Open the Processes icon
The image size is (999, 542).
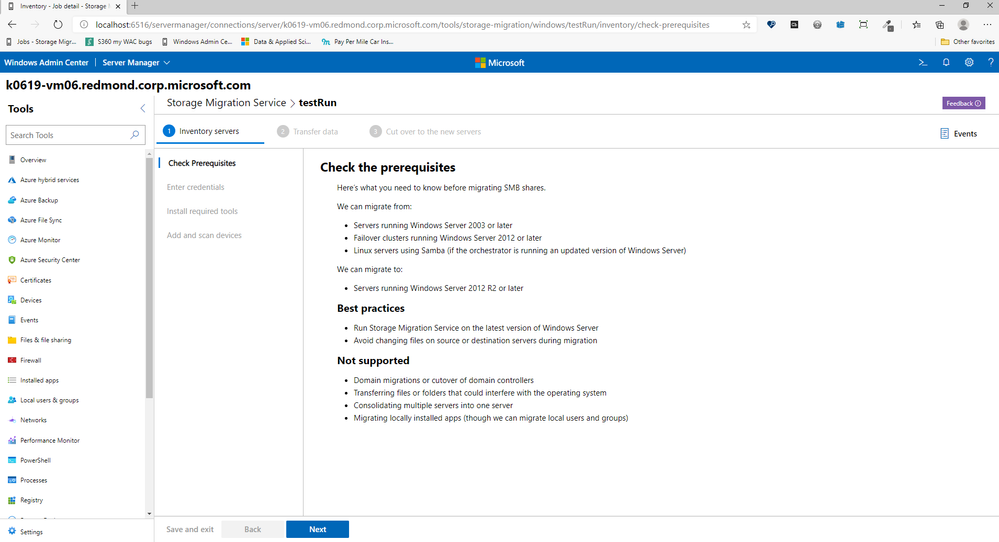point(11,480)
